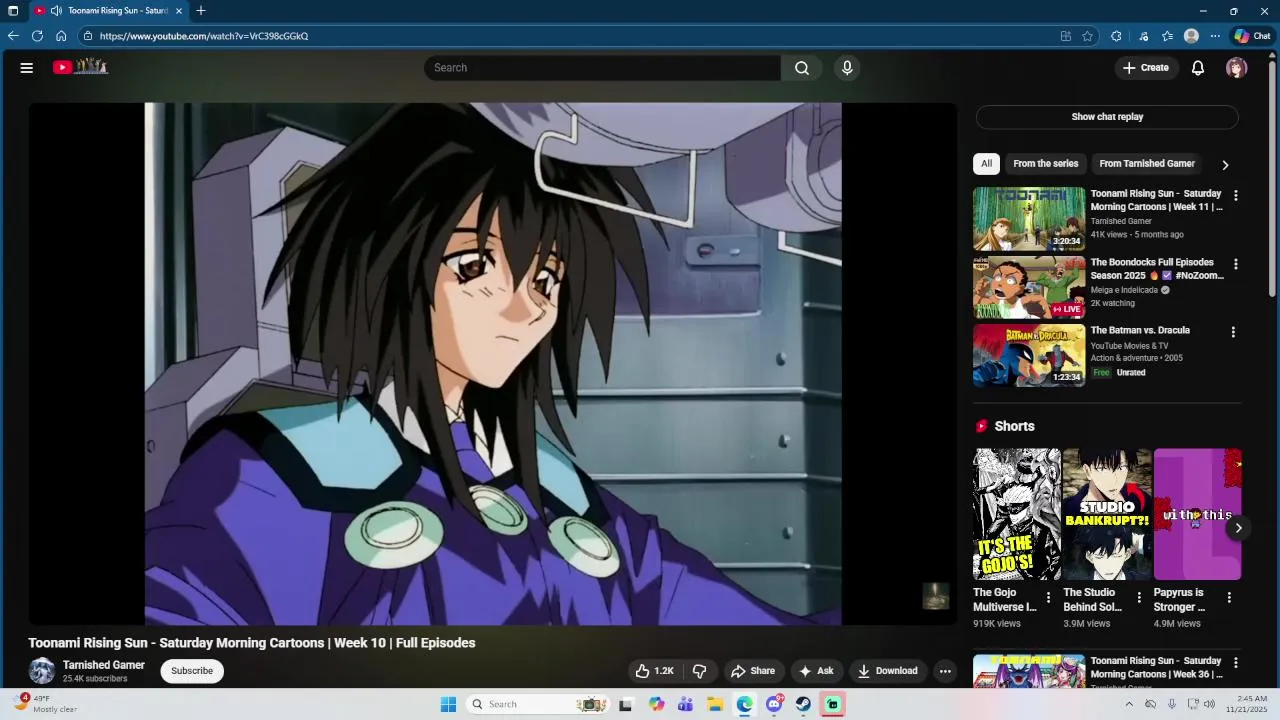
Task: Mute the tab using speaker icon
Action: [55, 11]
